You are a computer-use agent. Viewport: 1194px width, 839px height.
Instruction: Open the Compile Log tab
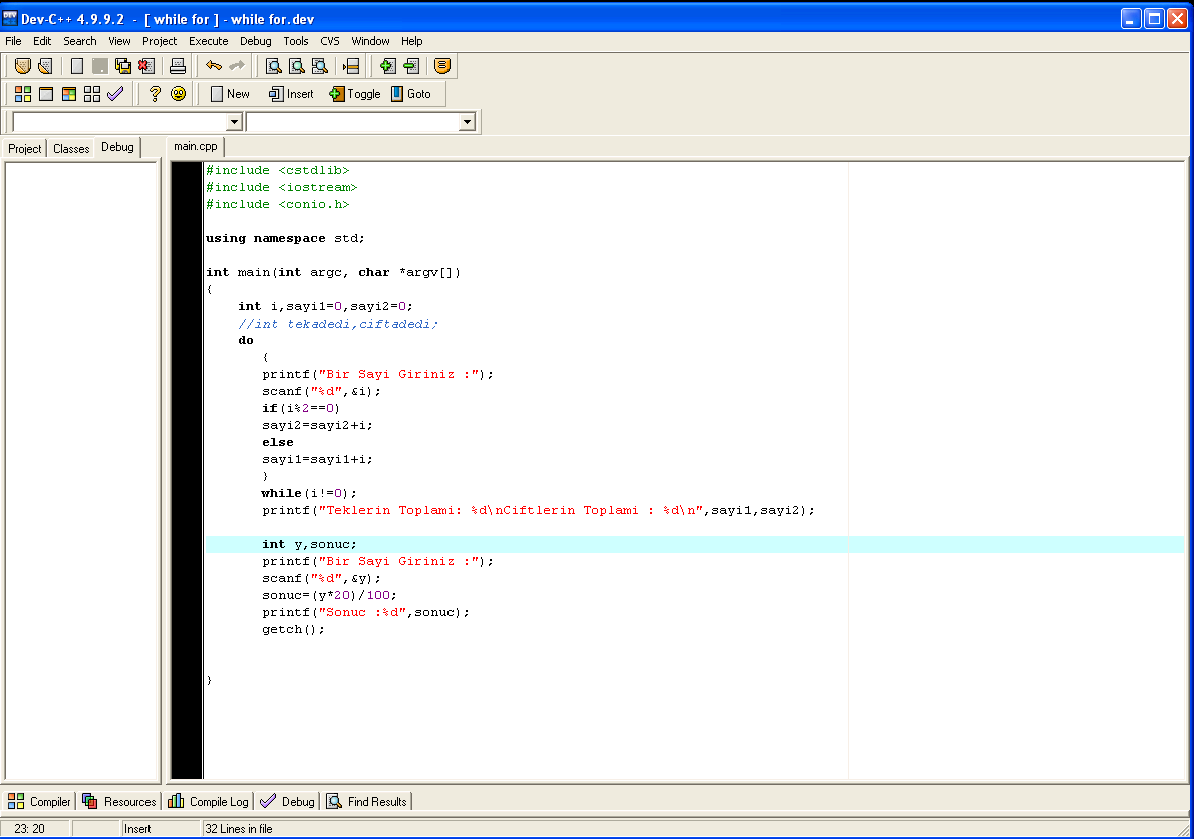[209, 802]
